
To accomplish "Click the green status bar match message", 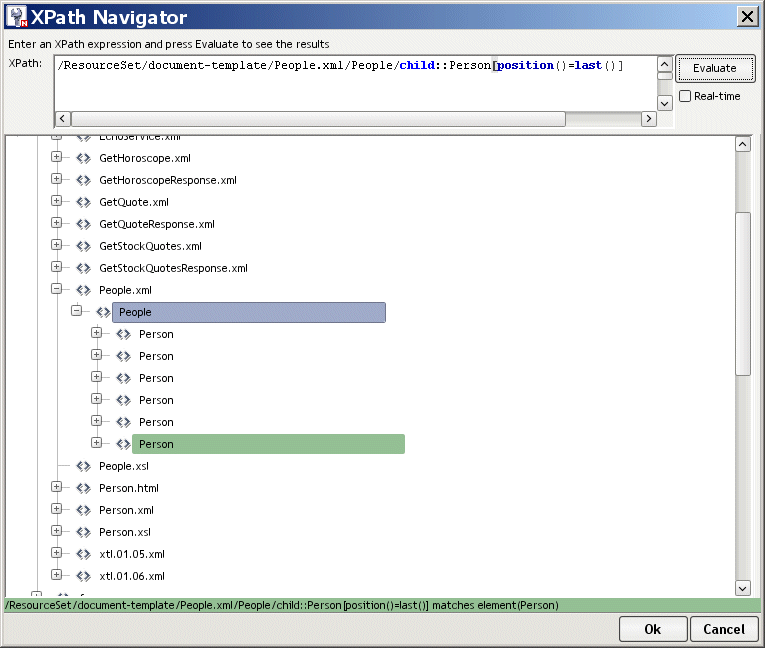I will point(282,605).
